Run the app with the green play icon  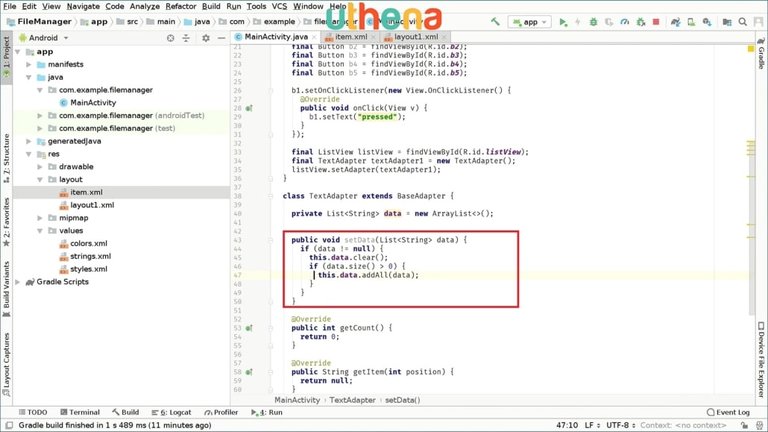563,21
